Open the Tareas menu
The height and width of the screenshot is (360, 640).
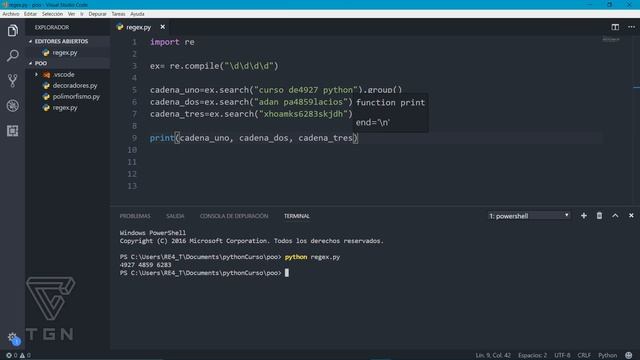tap(118, 14)
